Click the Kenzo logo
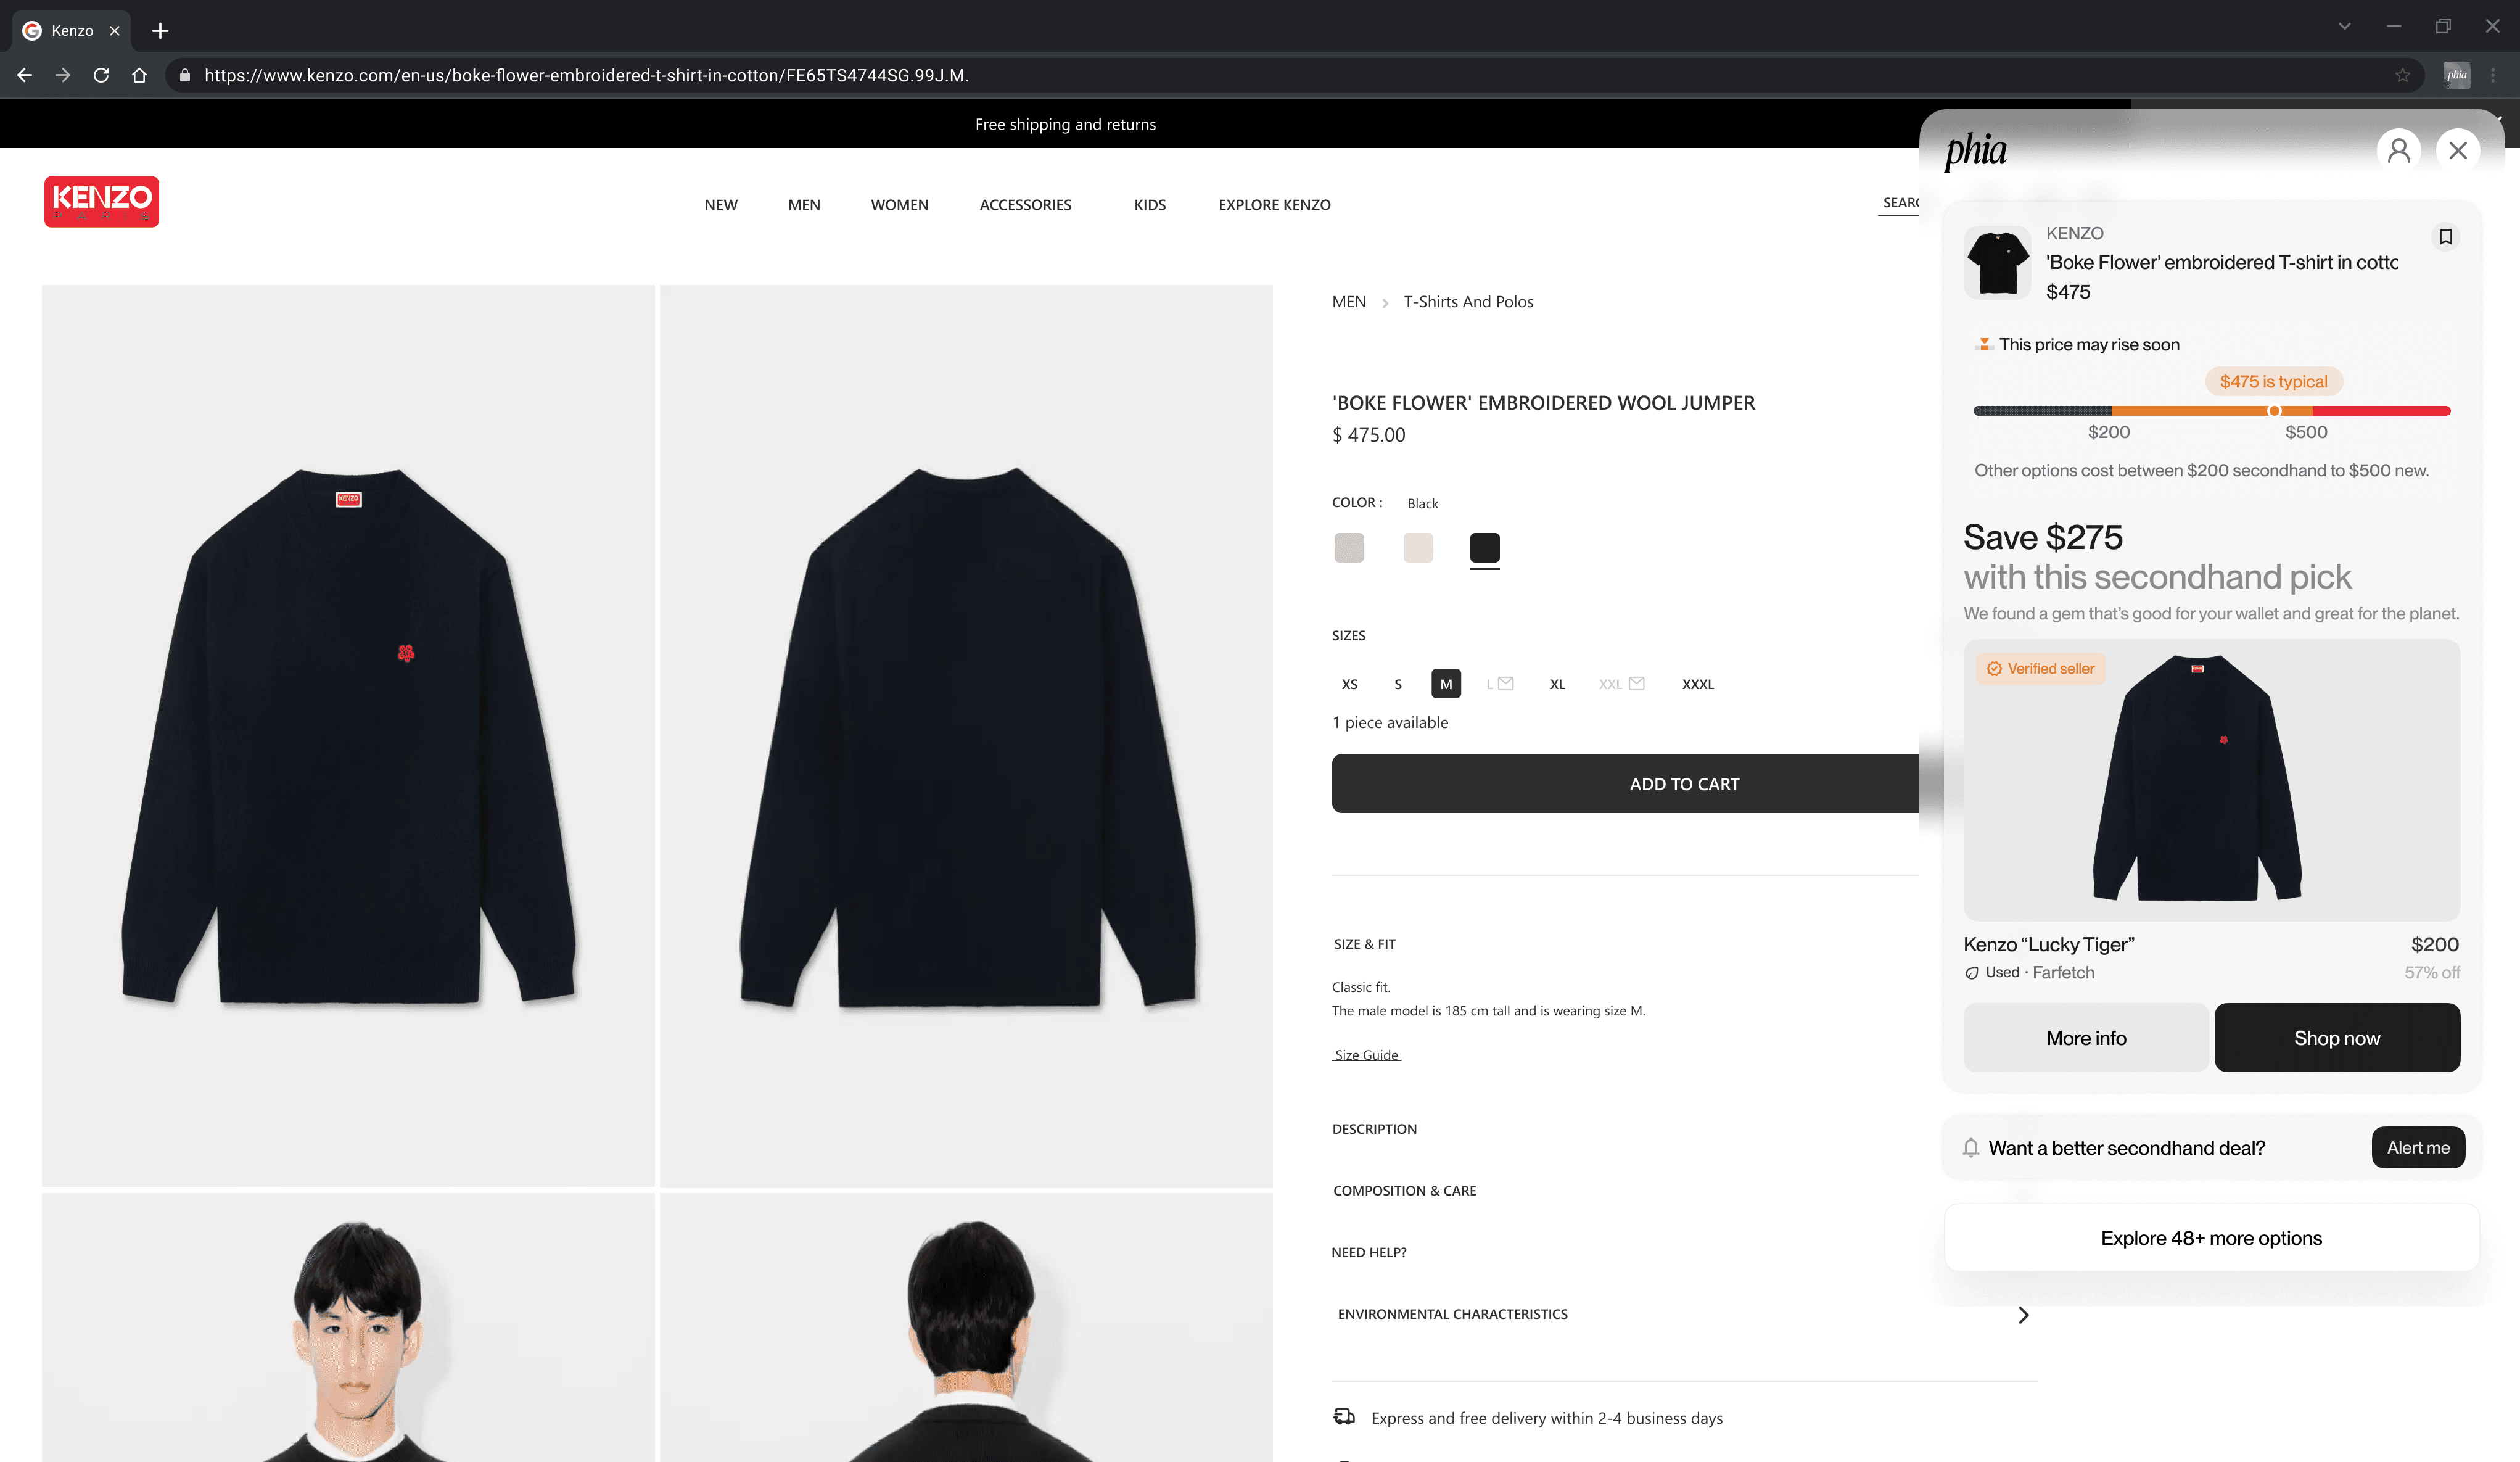This screenshot has width=2520, height=1462. [101, 202]
